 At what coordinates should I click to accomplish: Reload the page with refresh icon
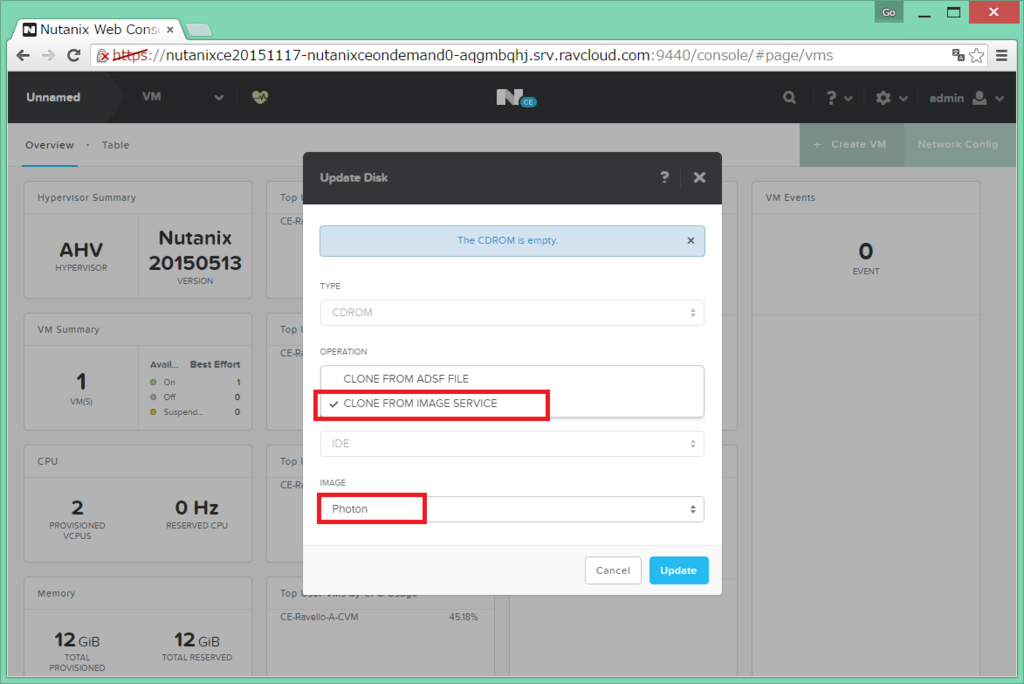74,56
